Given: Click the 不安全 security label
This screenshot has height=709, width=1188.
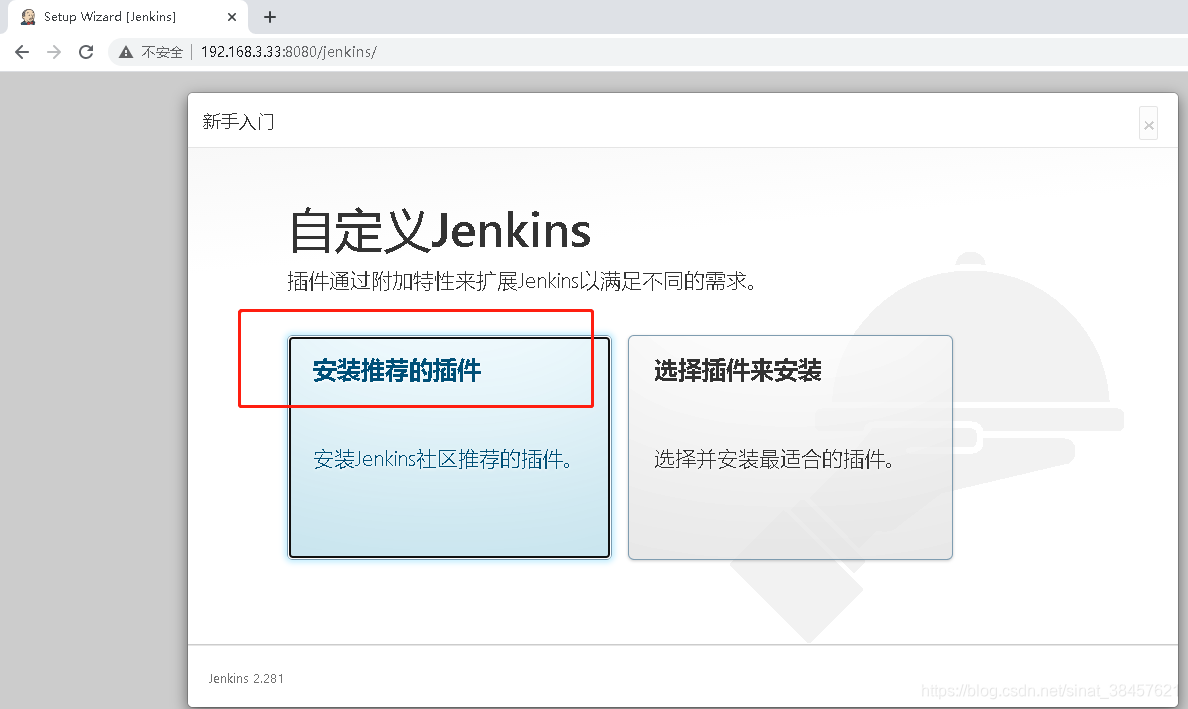Looking at the screenshot, I should click(162, 52).
